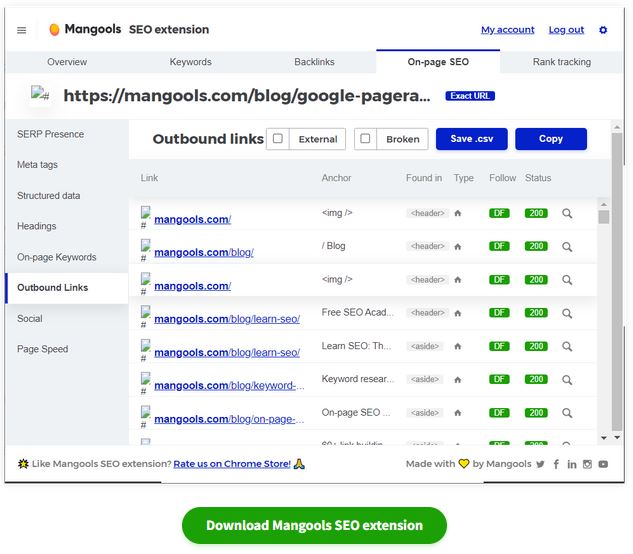Click home type icon in Learn SEO: Th... row

457,346
